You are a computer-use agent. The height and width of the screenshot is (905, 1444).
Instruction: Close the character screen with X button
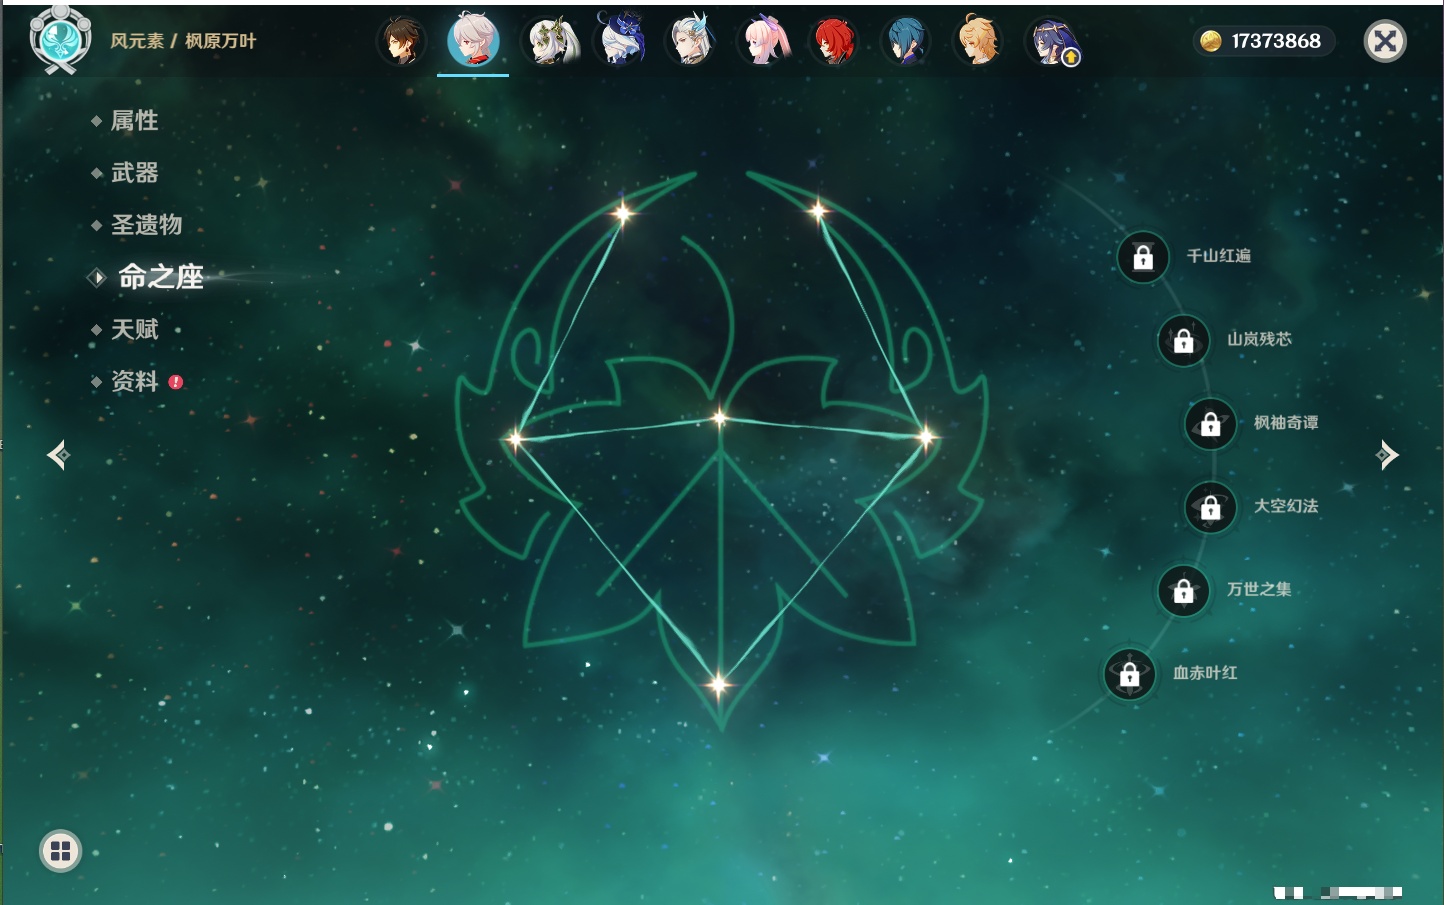point(1385,41)
